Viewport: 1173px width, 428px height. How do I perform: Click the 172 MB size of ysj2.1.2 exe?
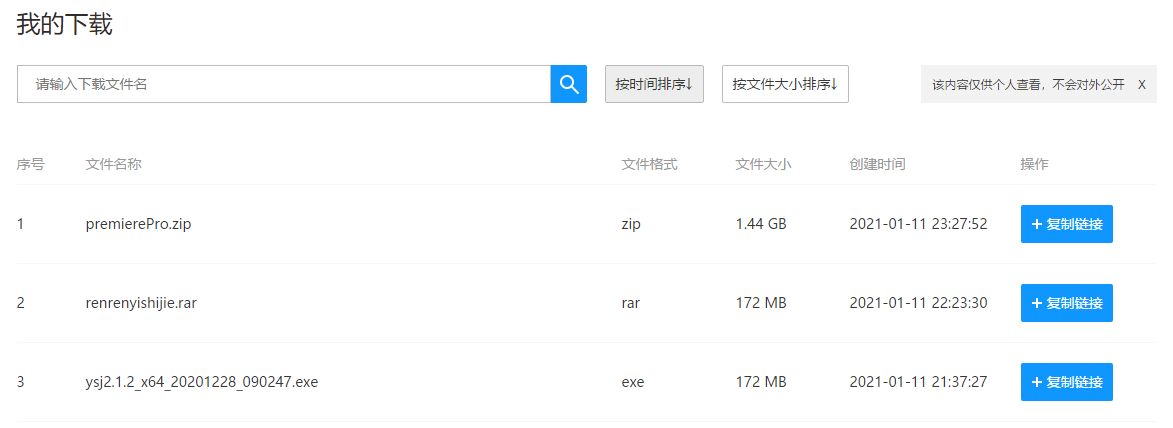761,382
